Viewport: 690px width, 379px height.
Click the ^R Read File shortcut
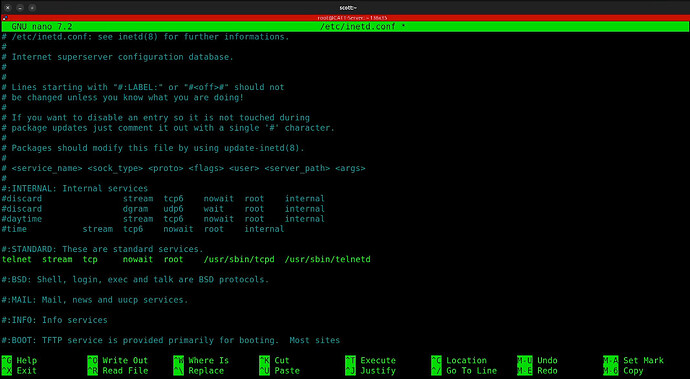(x=117, y=371)
